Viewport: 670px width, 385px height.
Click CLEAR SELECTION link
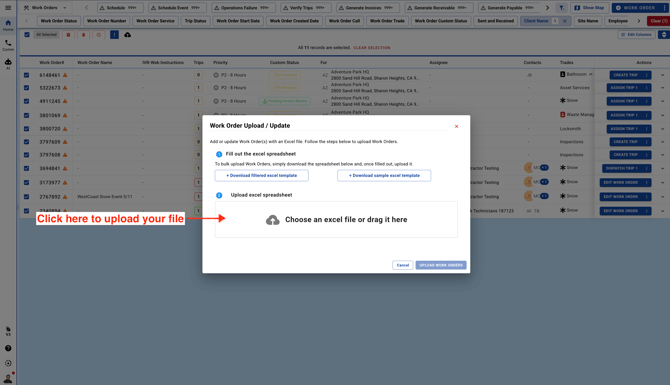pos(372,48)
